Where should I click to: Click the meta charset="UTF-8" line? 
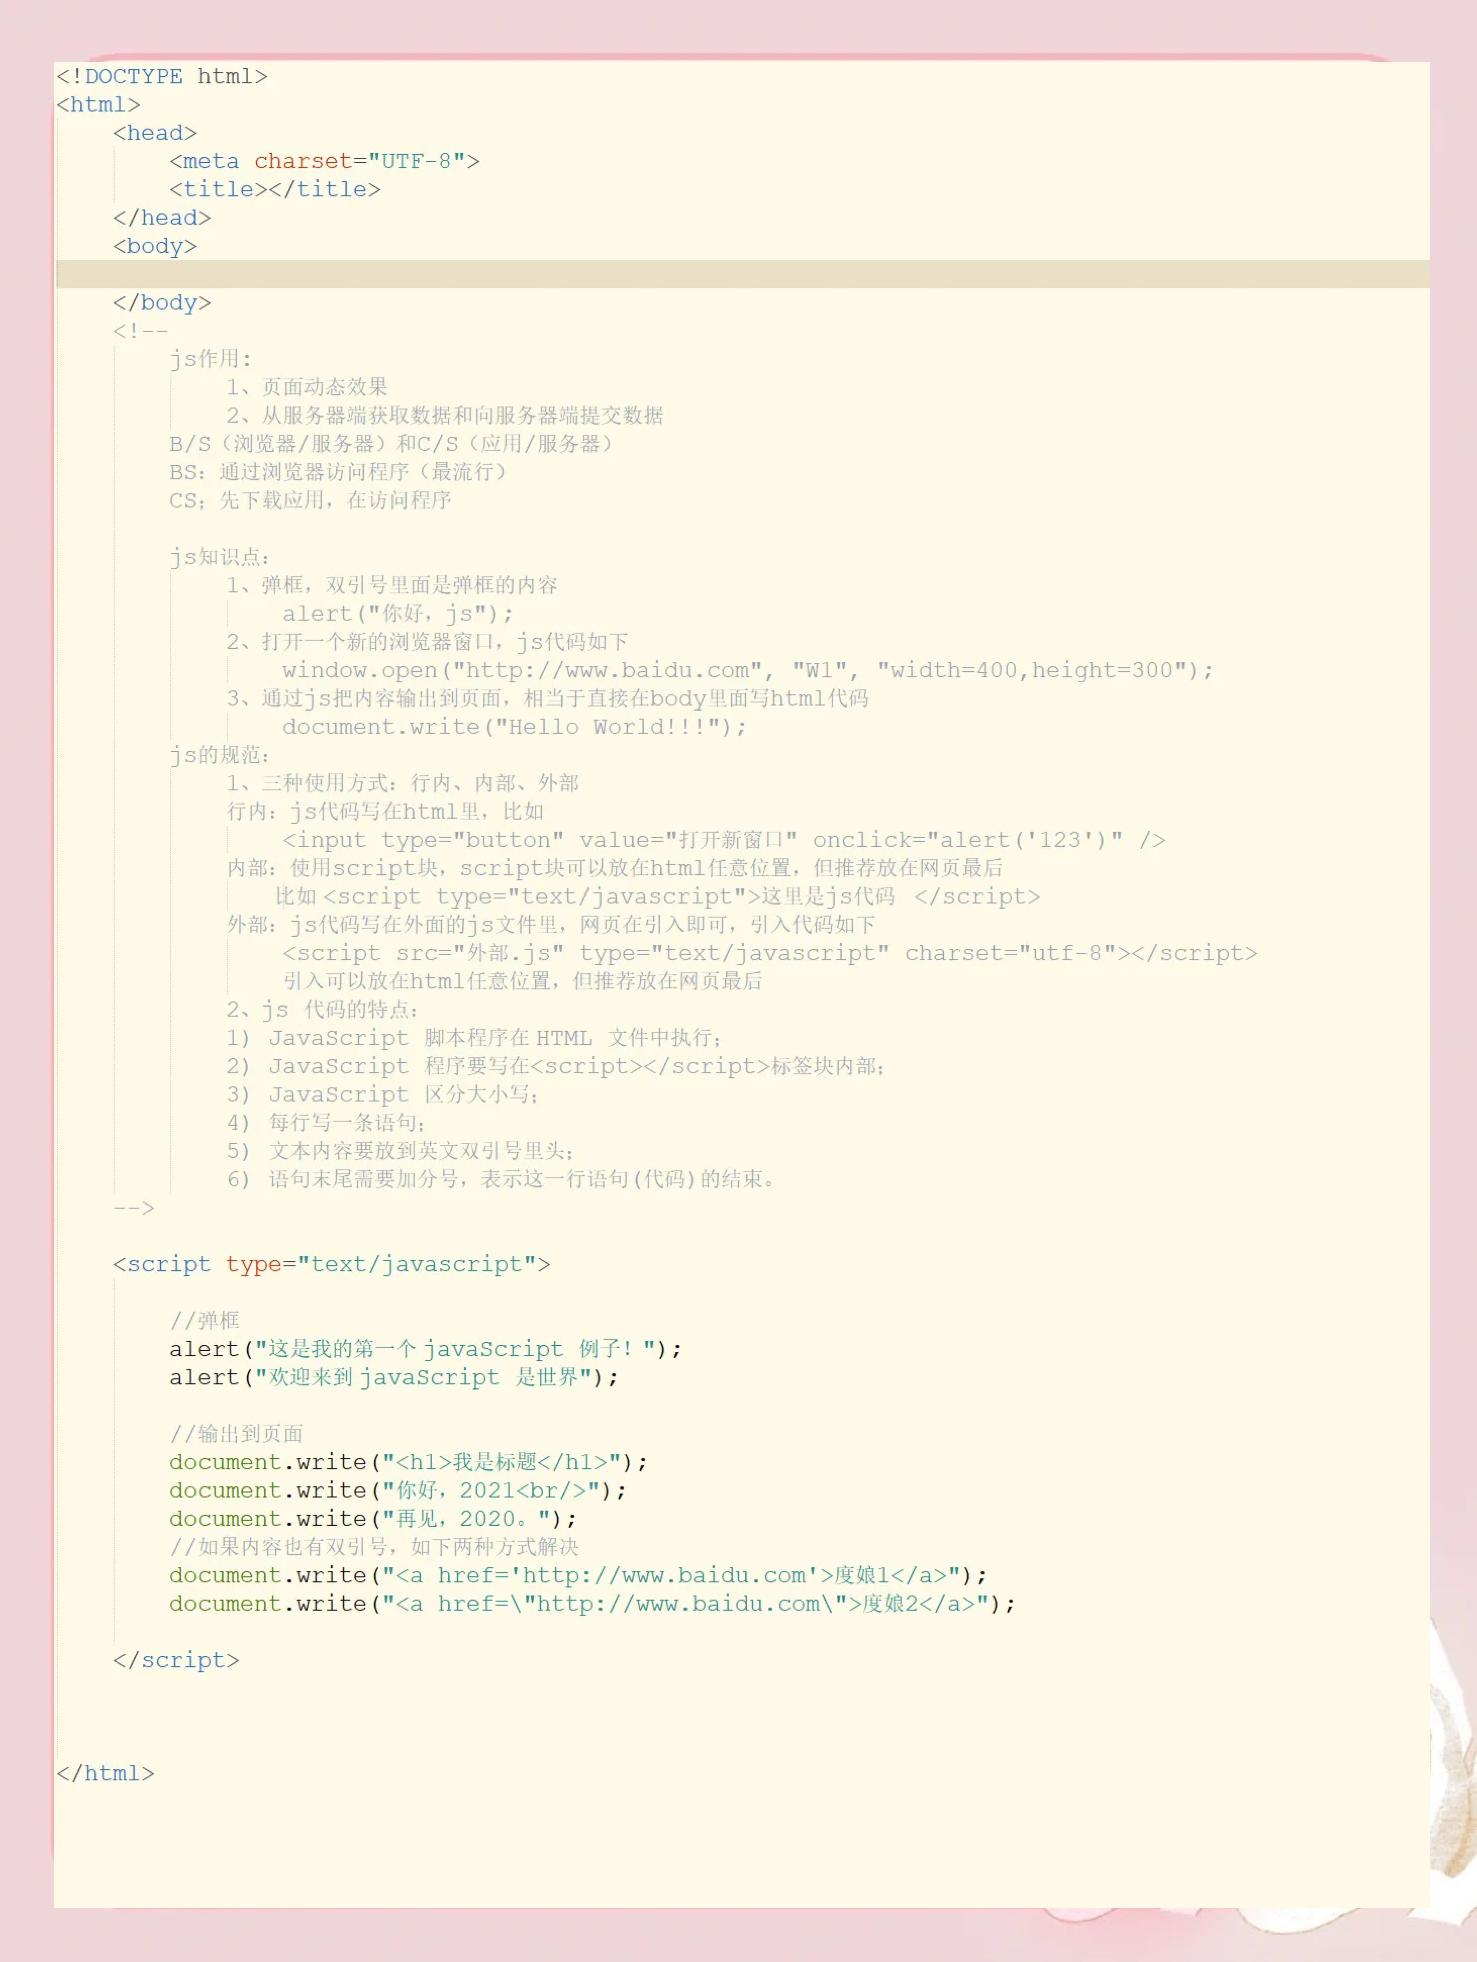[x=324, y=161]
